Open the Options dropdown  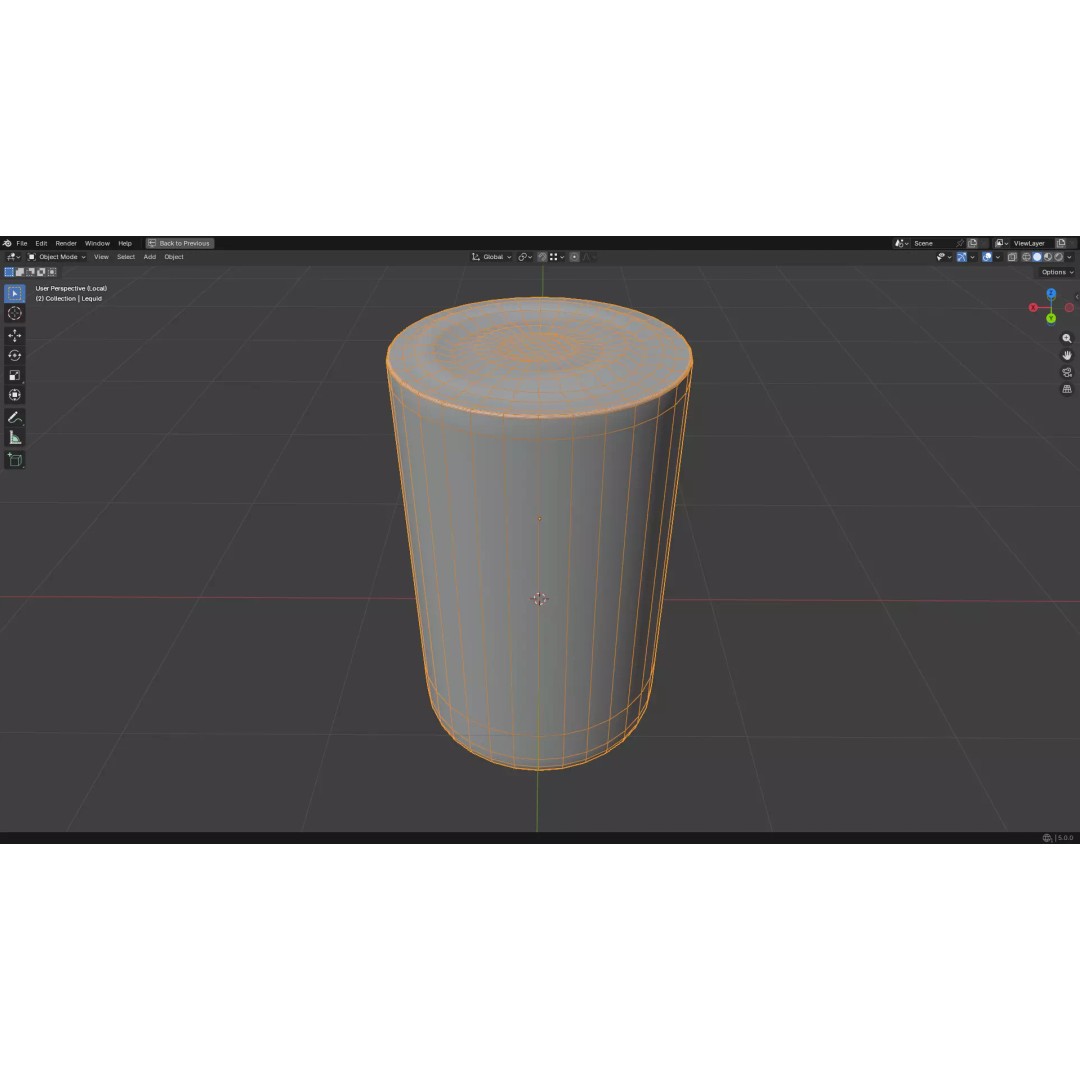pyautogui.click(x=1057, y=272)
